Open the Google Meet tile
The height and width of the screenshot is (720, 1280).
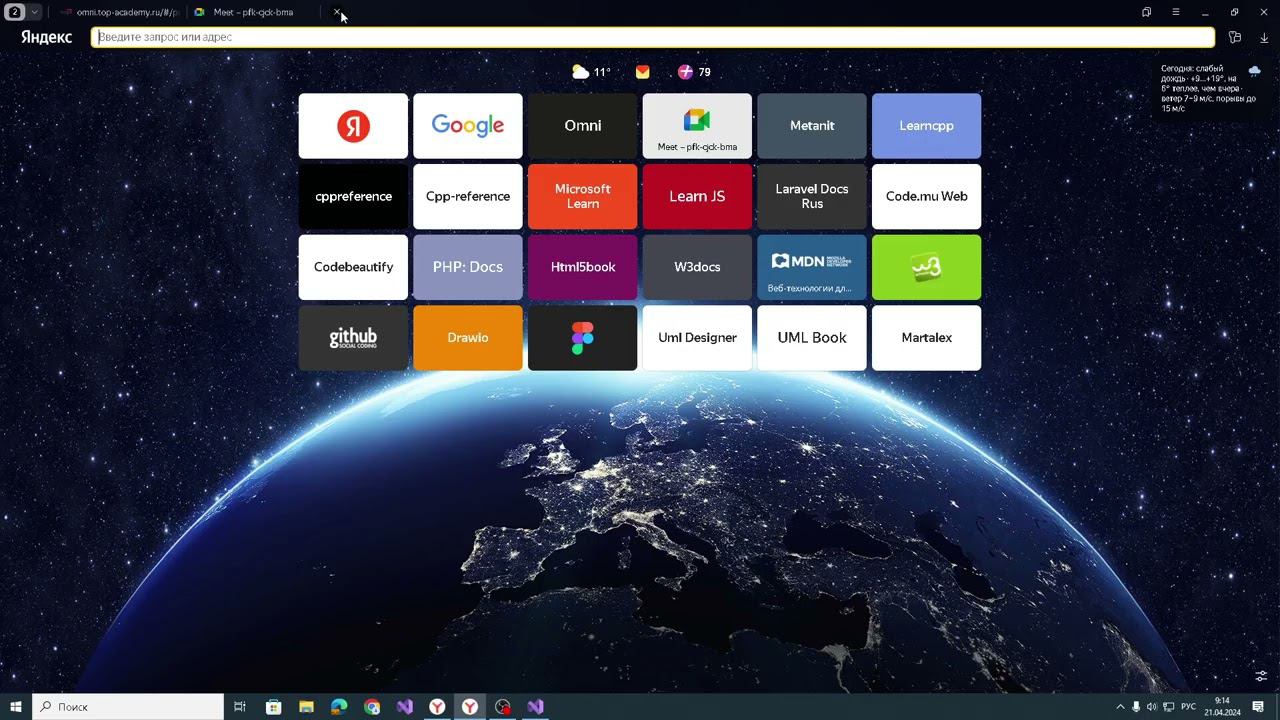[x=697, y=126]
